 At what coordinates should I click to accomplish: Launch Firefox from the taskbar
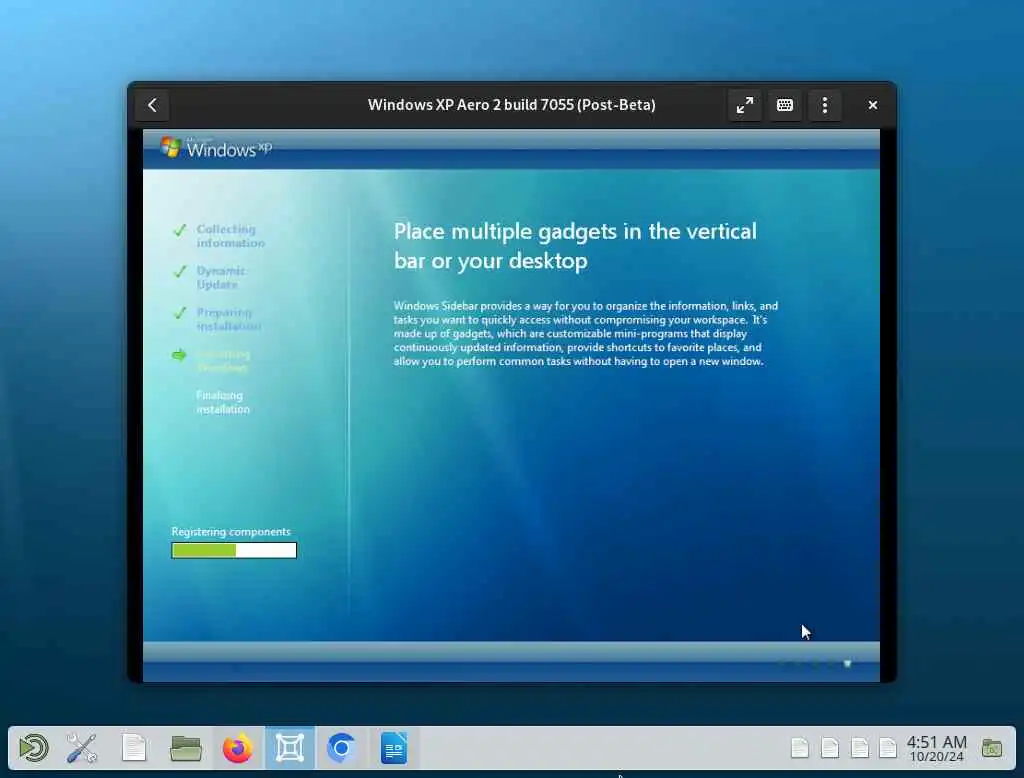[x=238, y=748]
